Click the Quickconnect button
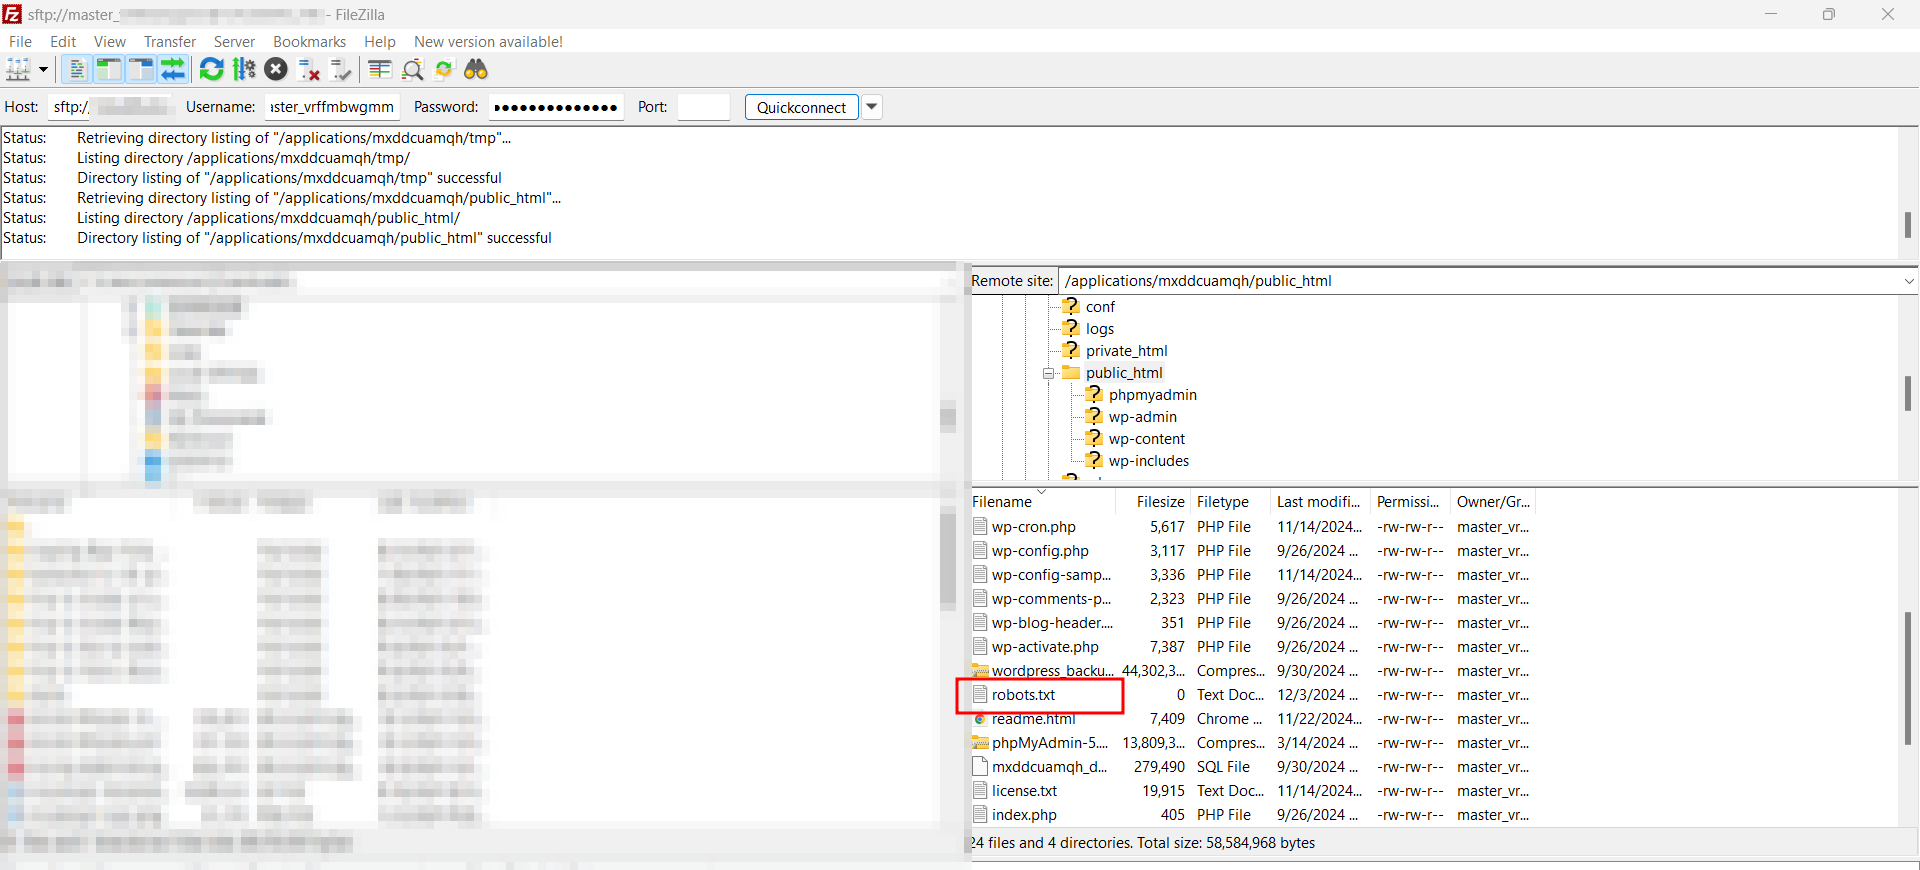 coord(801,107)
